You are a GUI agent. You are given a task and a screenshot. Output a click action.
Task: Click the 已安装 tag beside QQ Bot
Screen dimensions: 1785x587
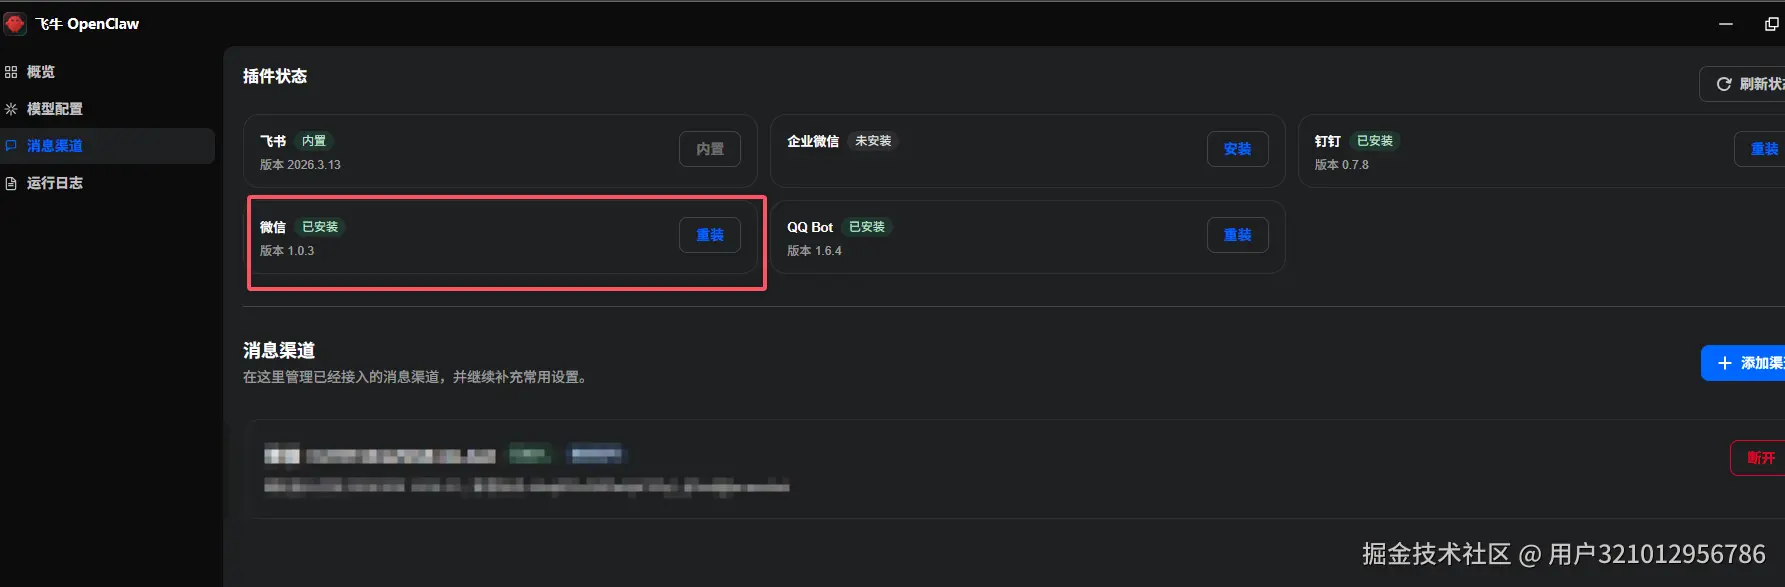(x=867, y=227)
